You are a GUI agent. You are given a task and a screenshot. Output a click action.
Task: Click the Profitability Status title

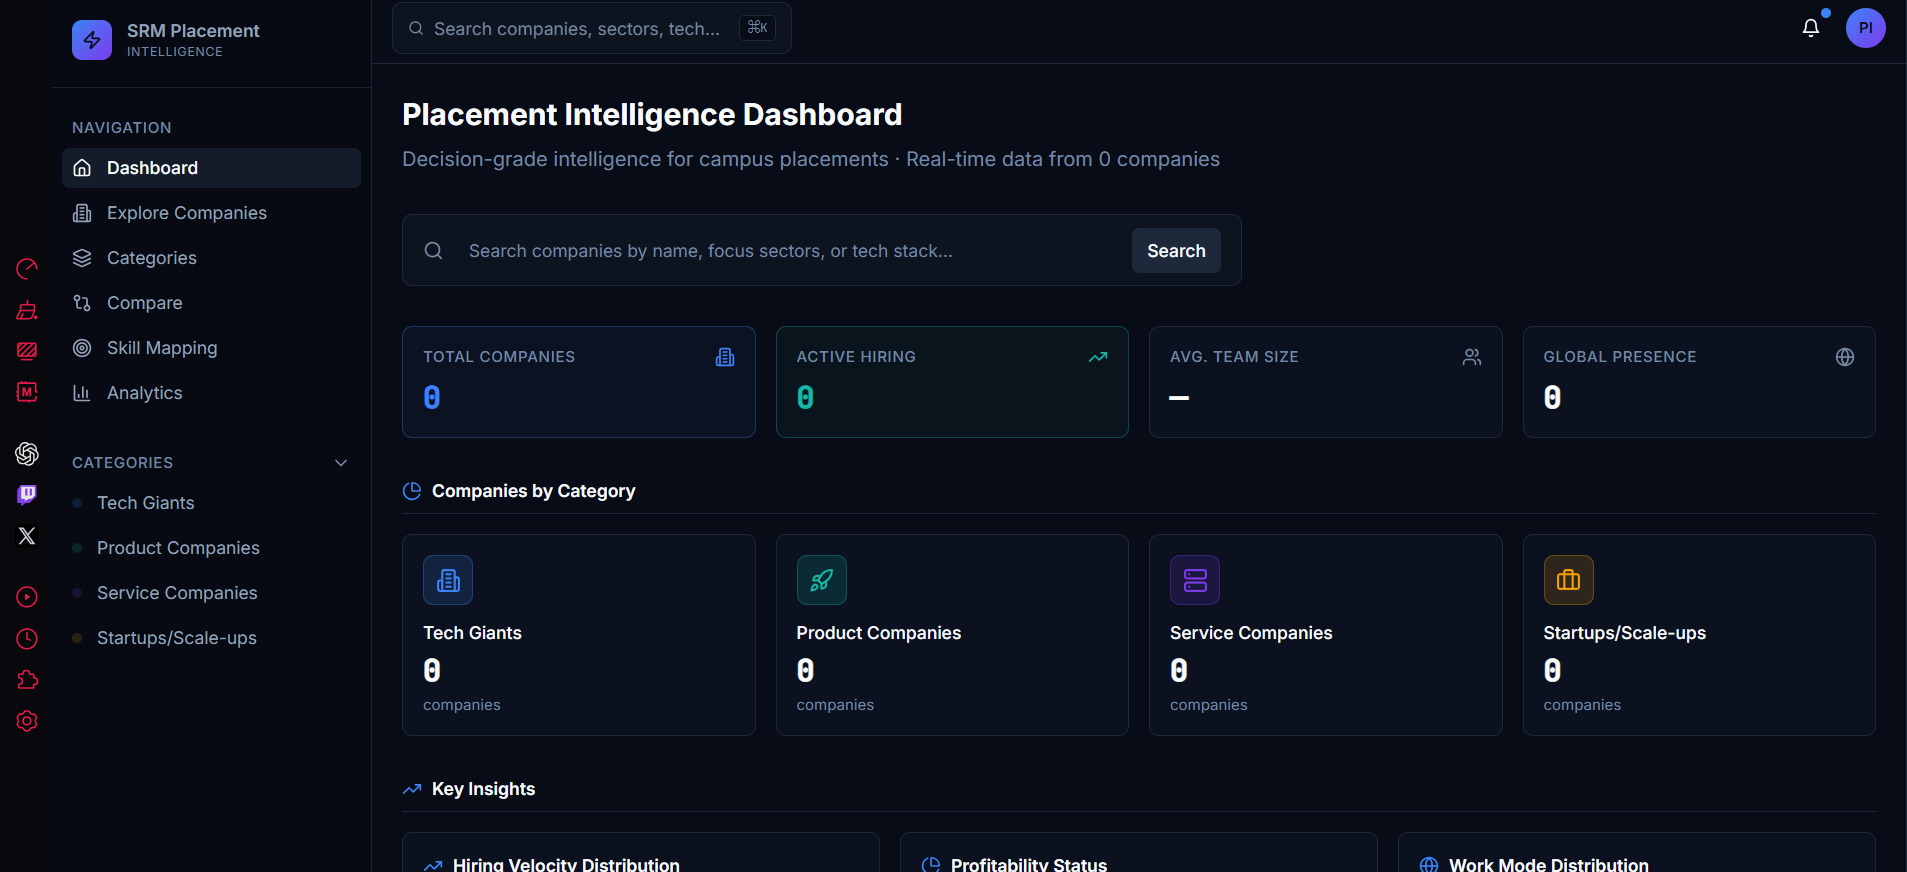click(1029, 865)
